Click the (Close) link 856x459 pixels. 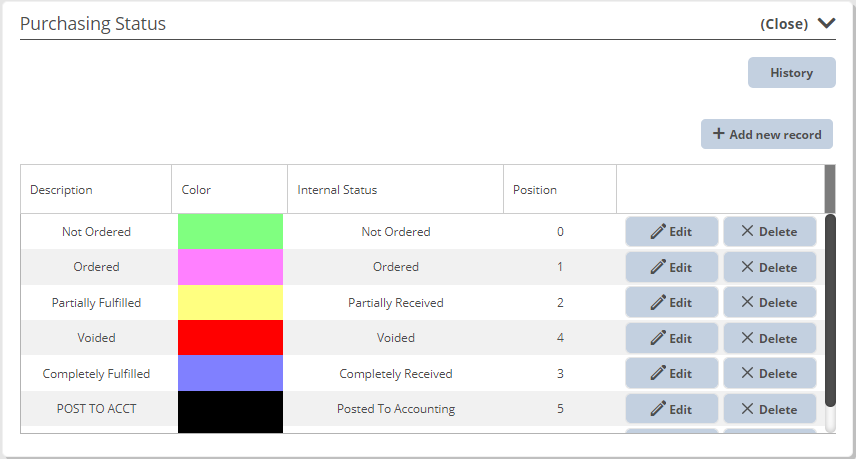(784, 24)
